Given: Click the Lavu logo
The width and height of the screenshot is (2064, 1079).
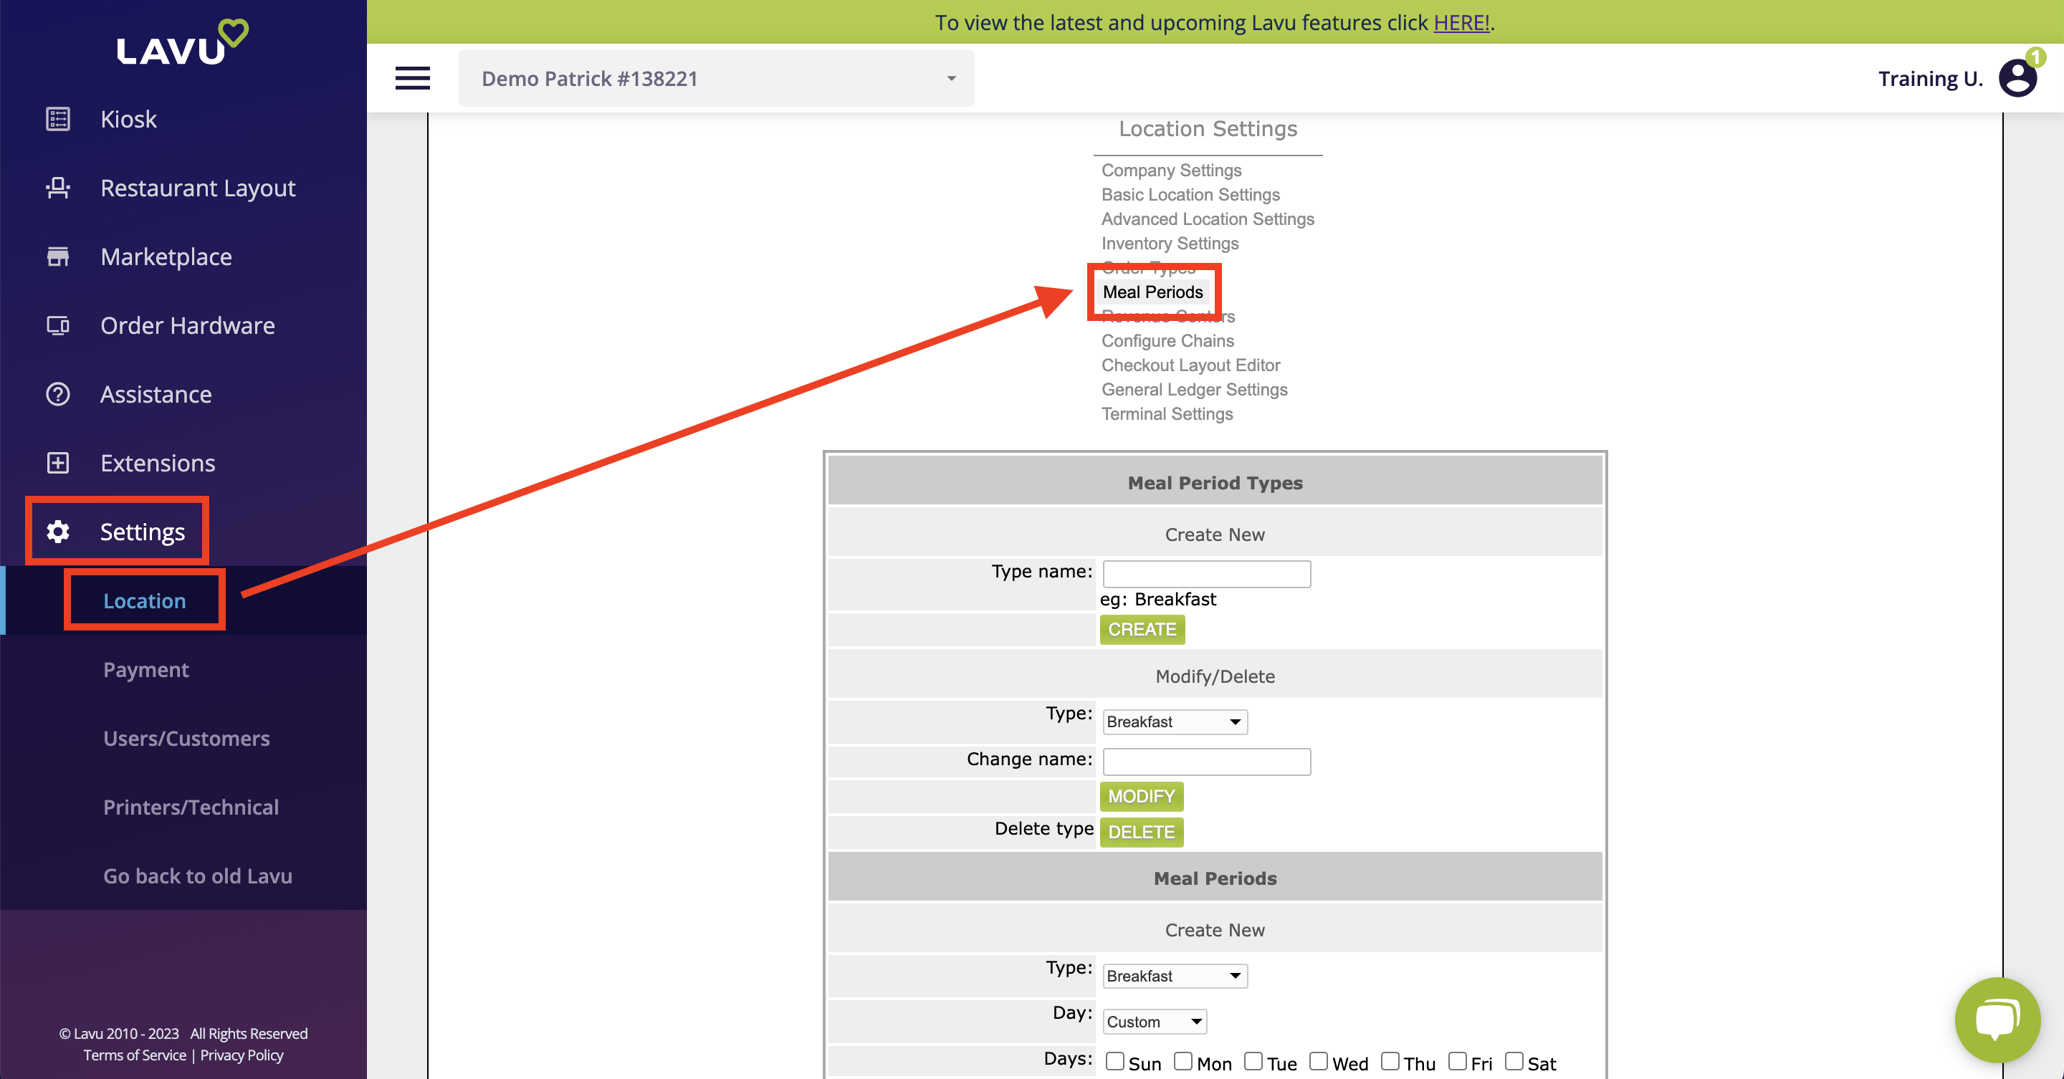Looking at the screenshot, I should [182, 43].
